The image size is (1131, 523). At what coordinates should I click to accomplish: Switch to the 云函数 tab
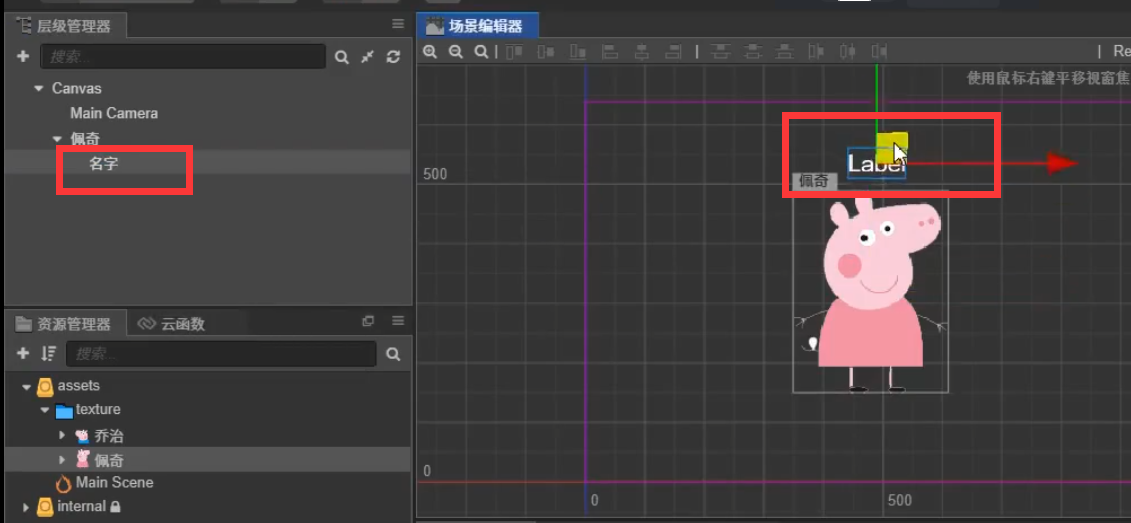pos(172,324)
